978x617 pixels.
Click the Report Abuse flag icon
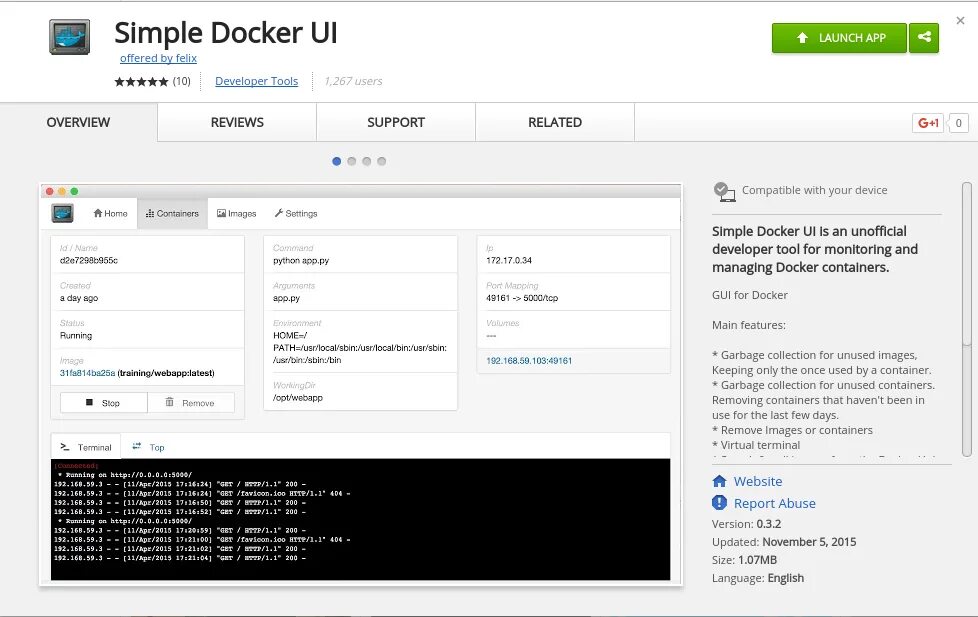click(x=719, y=503)
